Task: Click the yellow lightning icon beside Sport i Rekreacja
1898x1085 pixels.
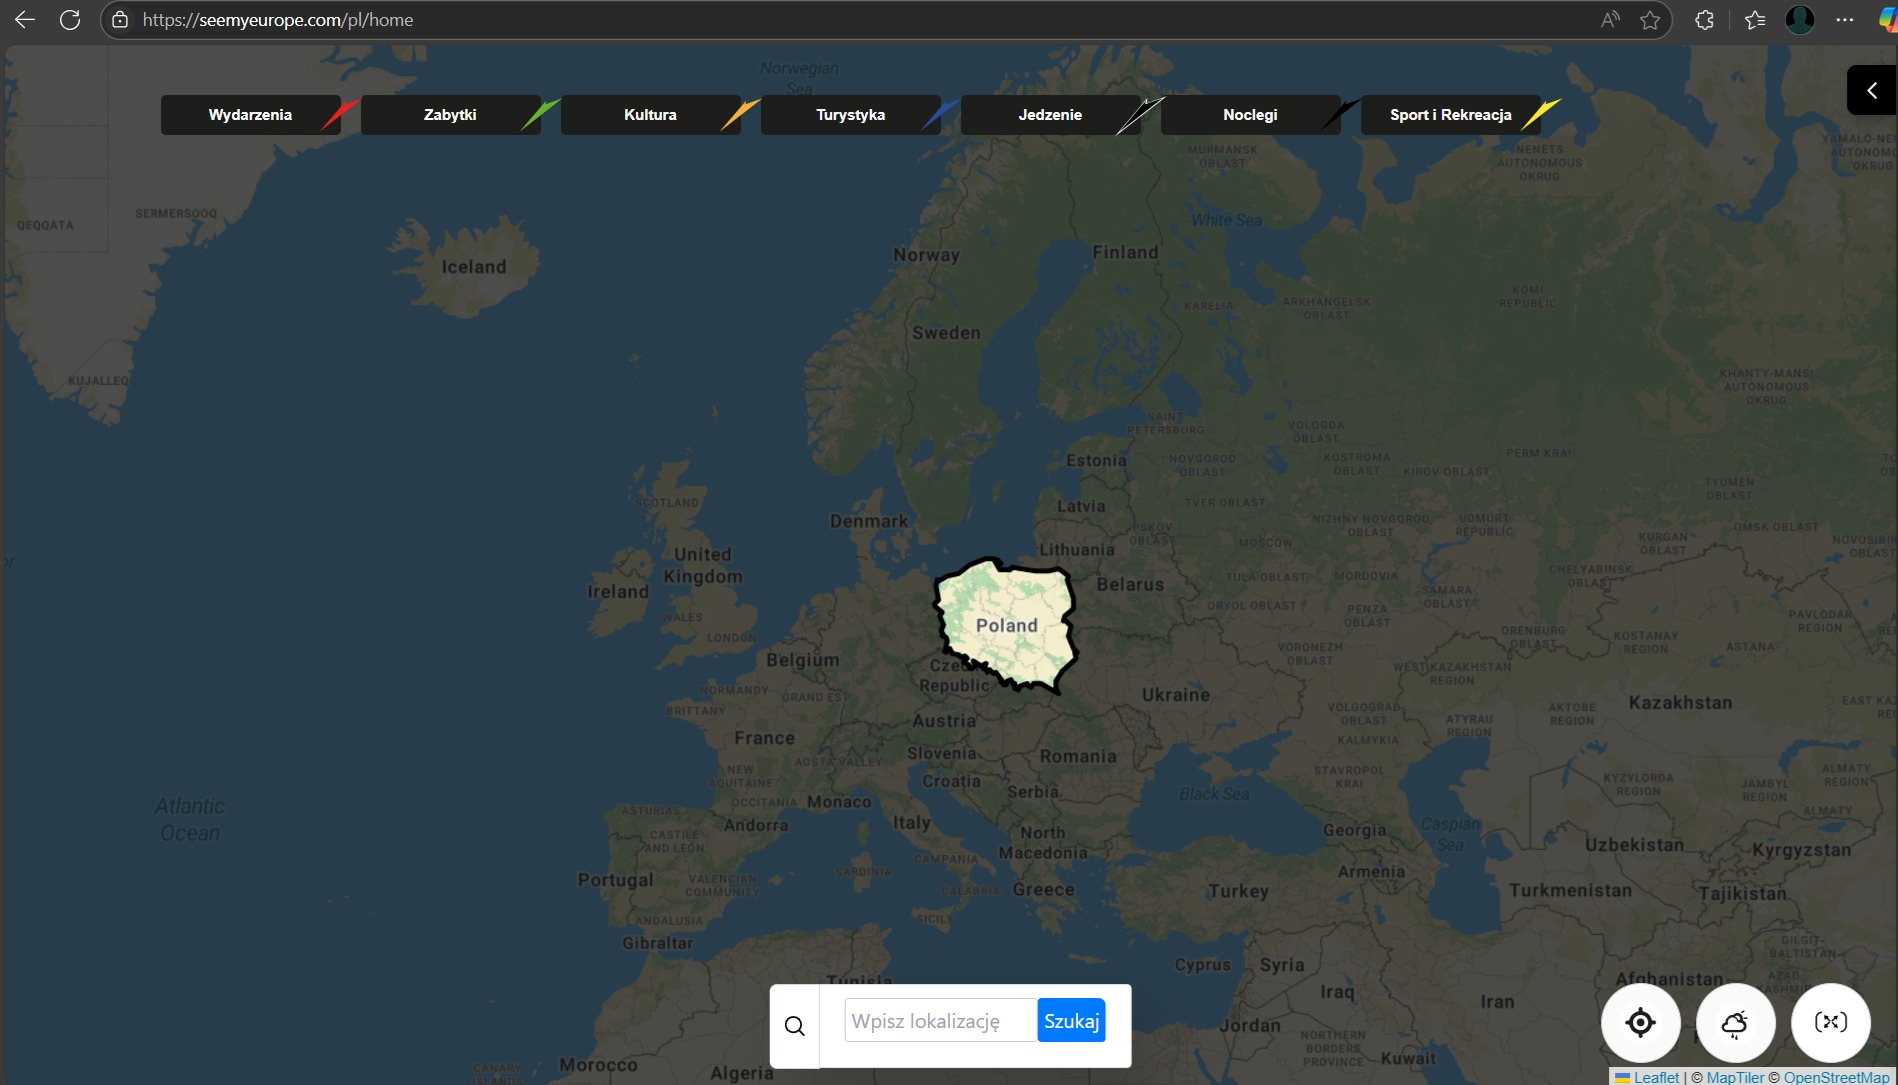Action: click(x=1540, y=113)
